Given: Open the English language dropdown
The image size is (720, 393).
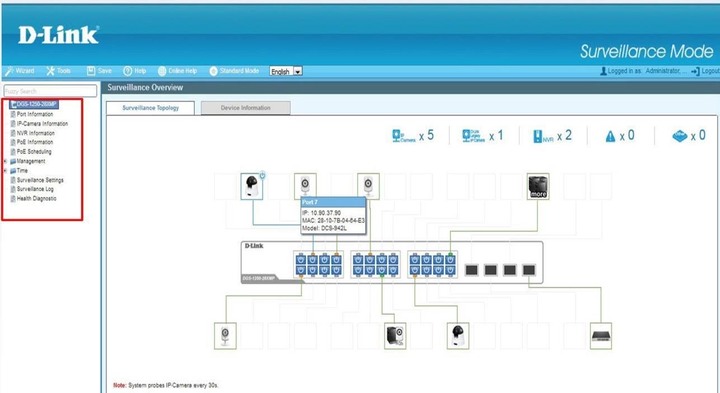Looking at the screenshot, I should point(286,71).
